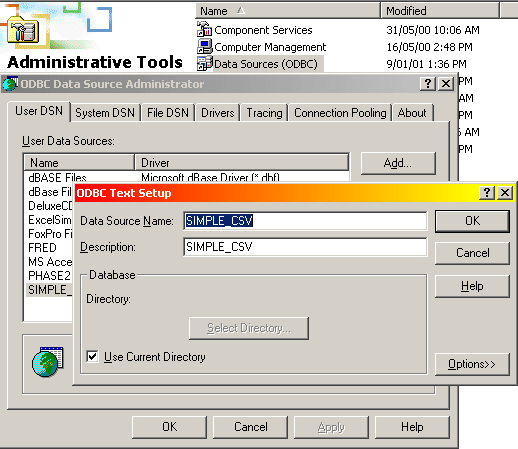Confirm ODBC Text Setup with OK
Viewport: 518px width, 449px height.
[x=472, y=221]
